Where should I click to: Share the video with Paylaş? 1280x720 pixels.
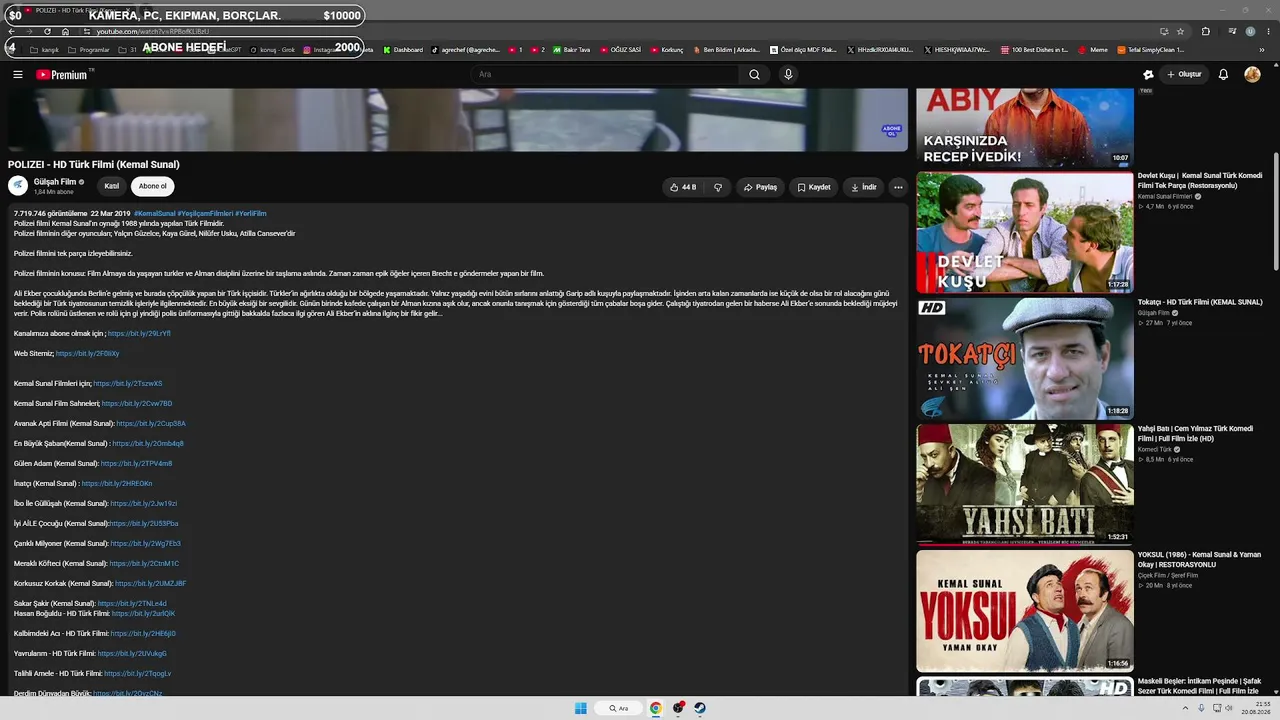pyautogui.click(x=760, y=187)
